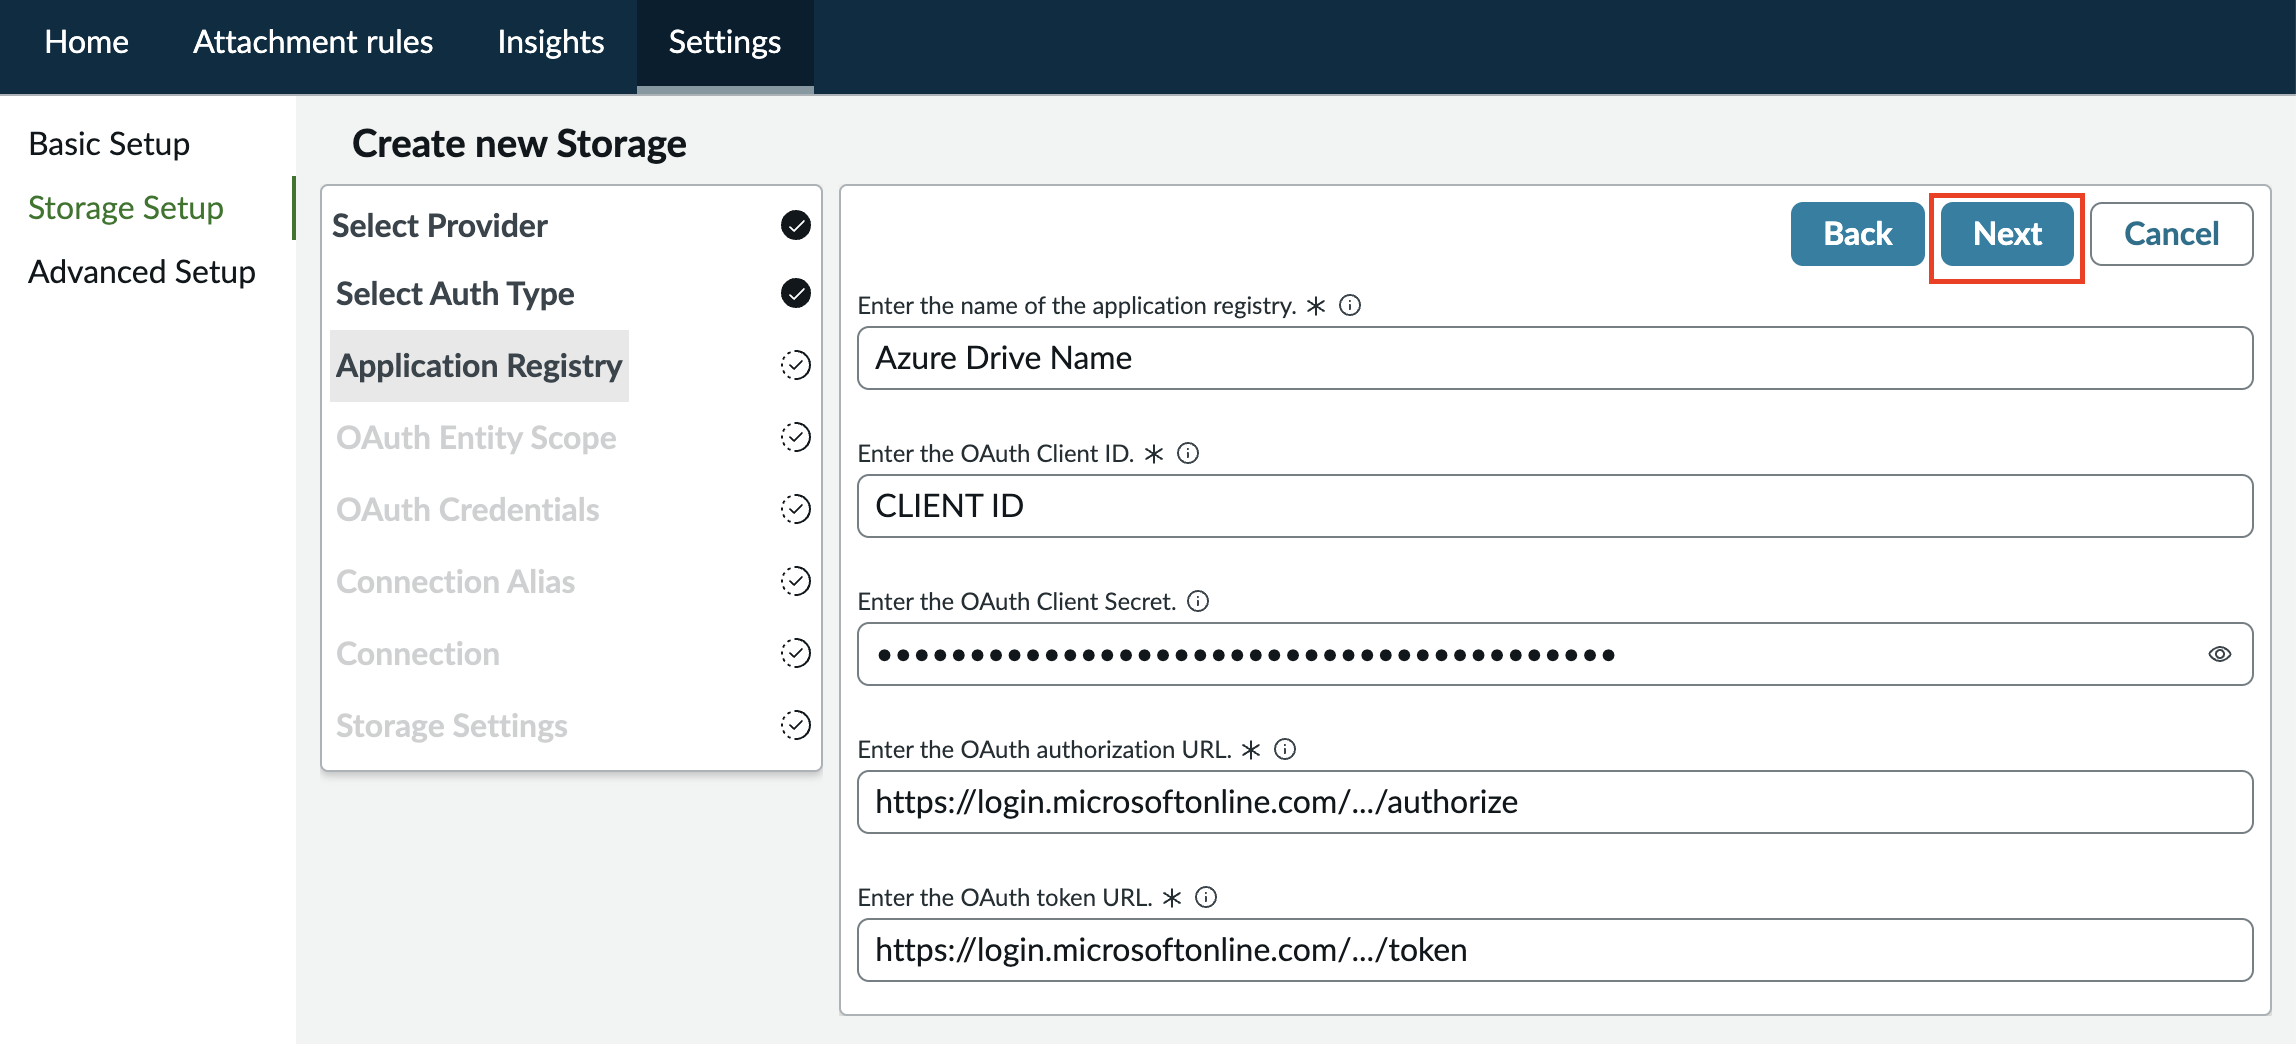The height and width of the screenshot is (1044, 2296).
Task: Click the pending check icon in the Connection row
Action: point(795,653)
